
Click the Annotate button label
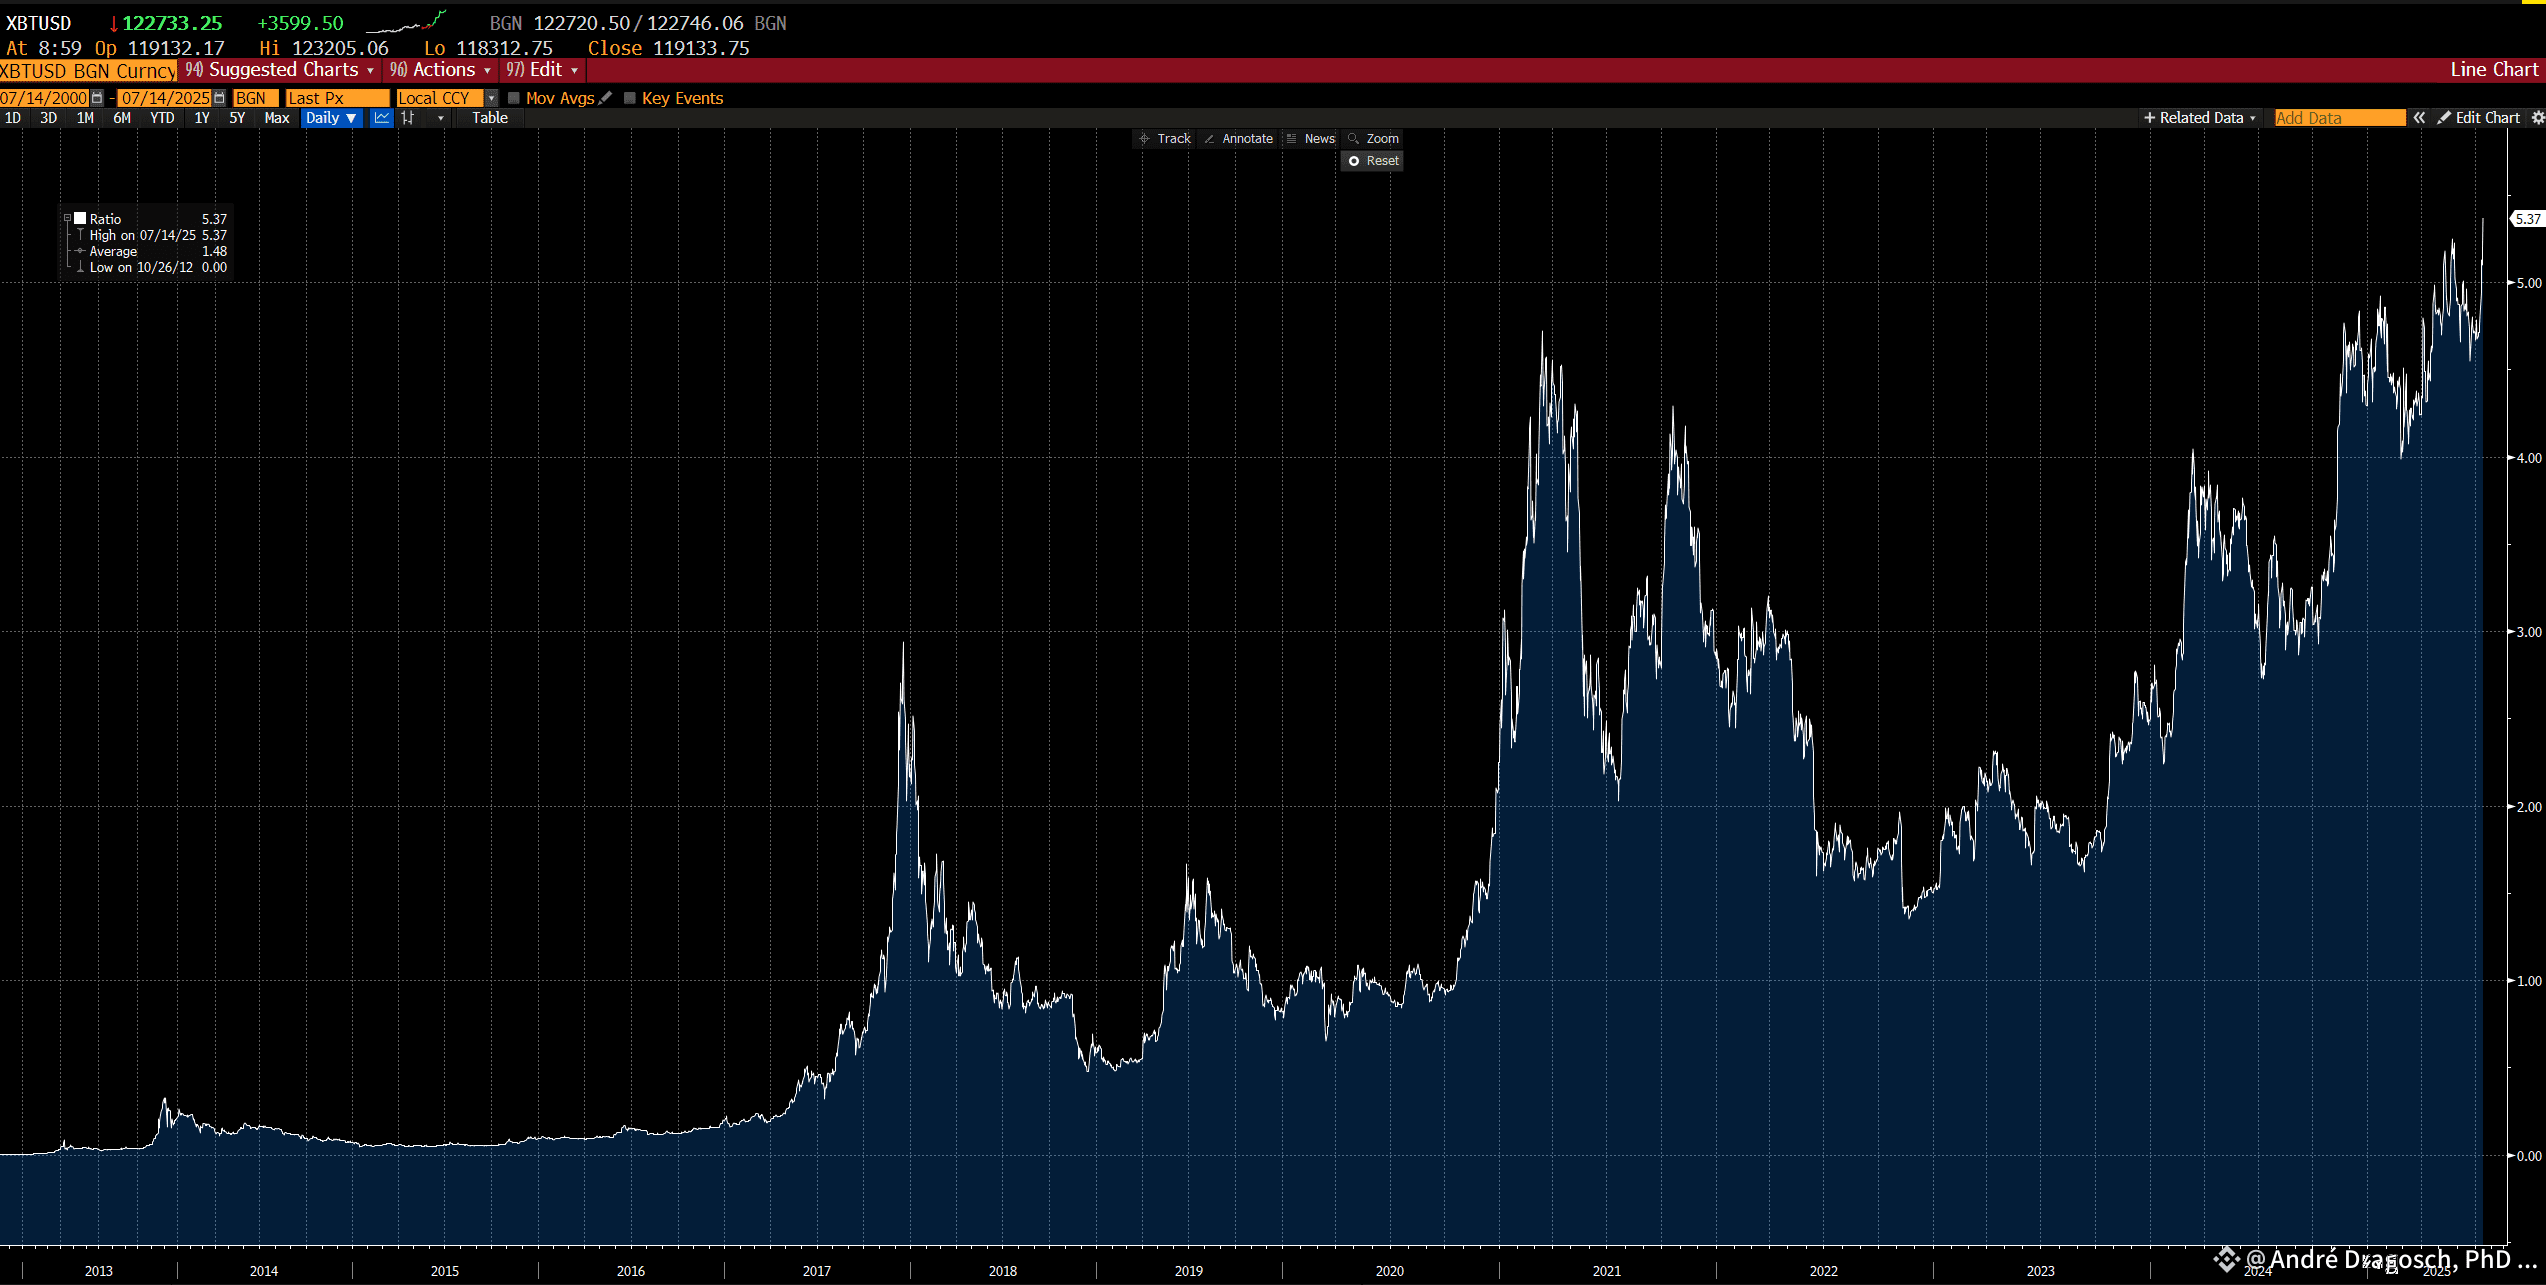coord(1248,139)
